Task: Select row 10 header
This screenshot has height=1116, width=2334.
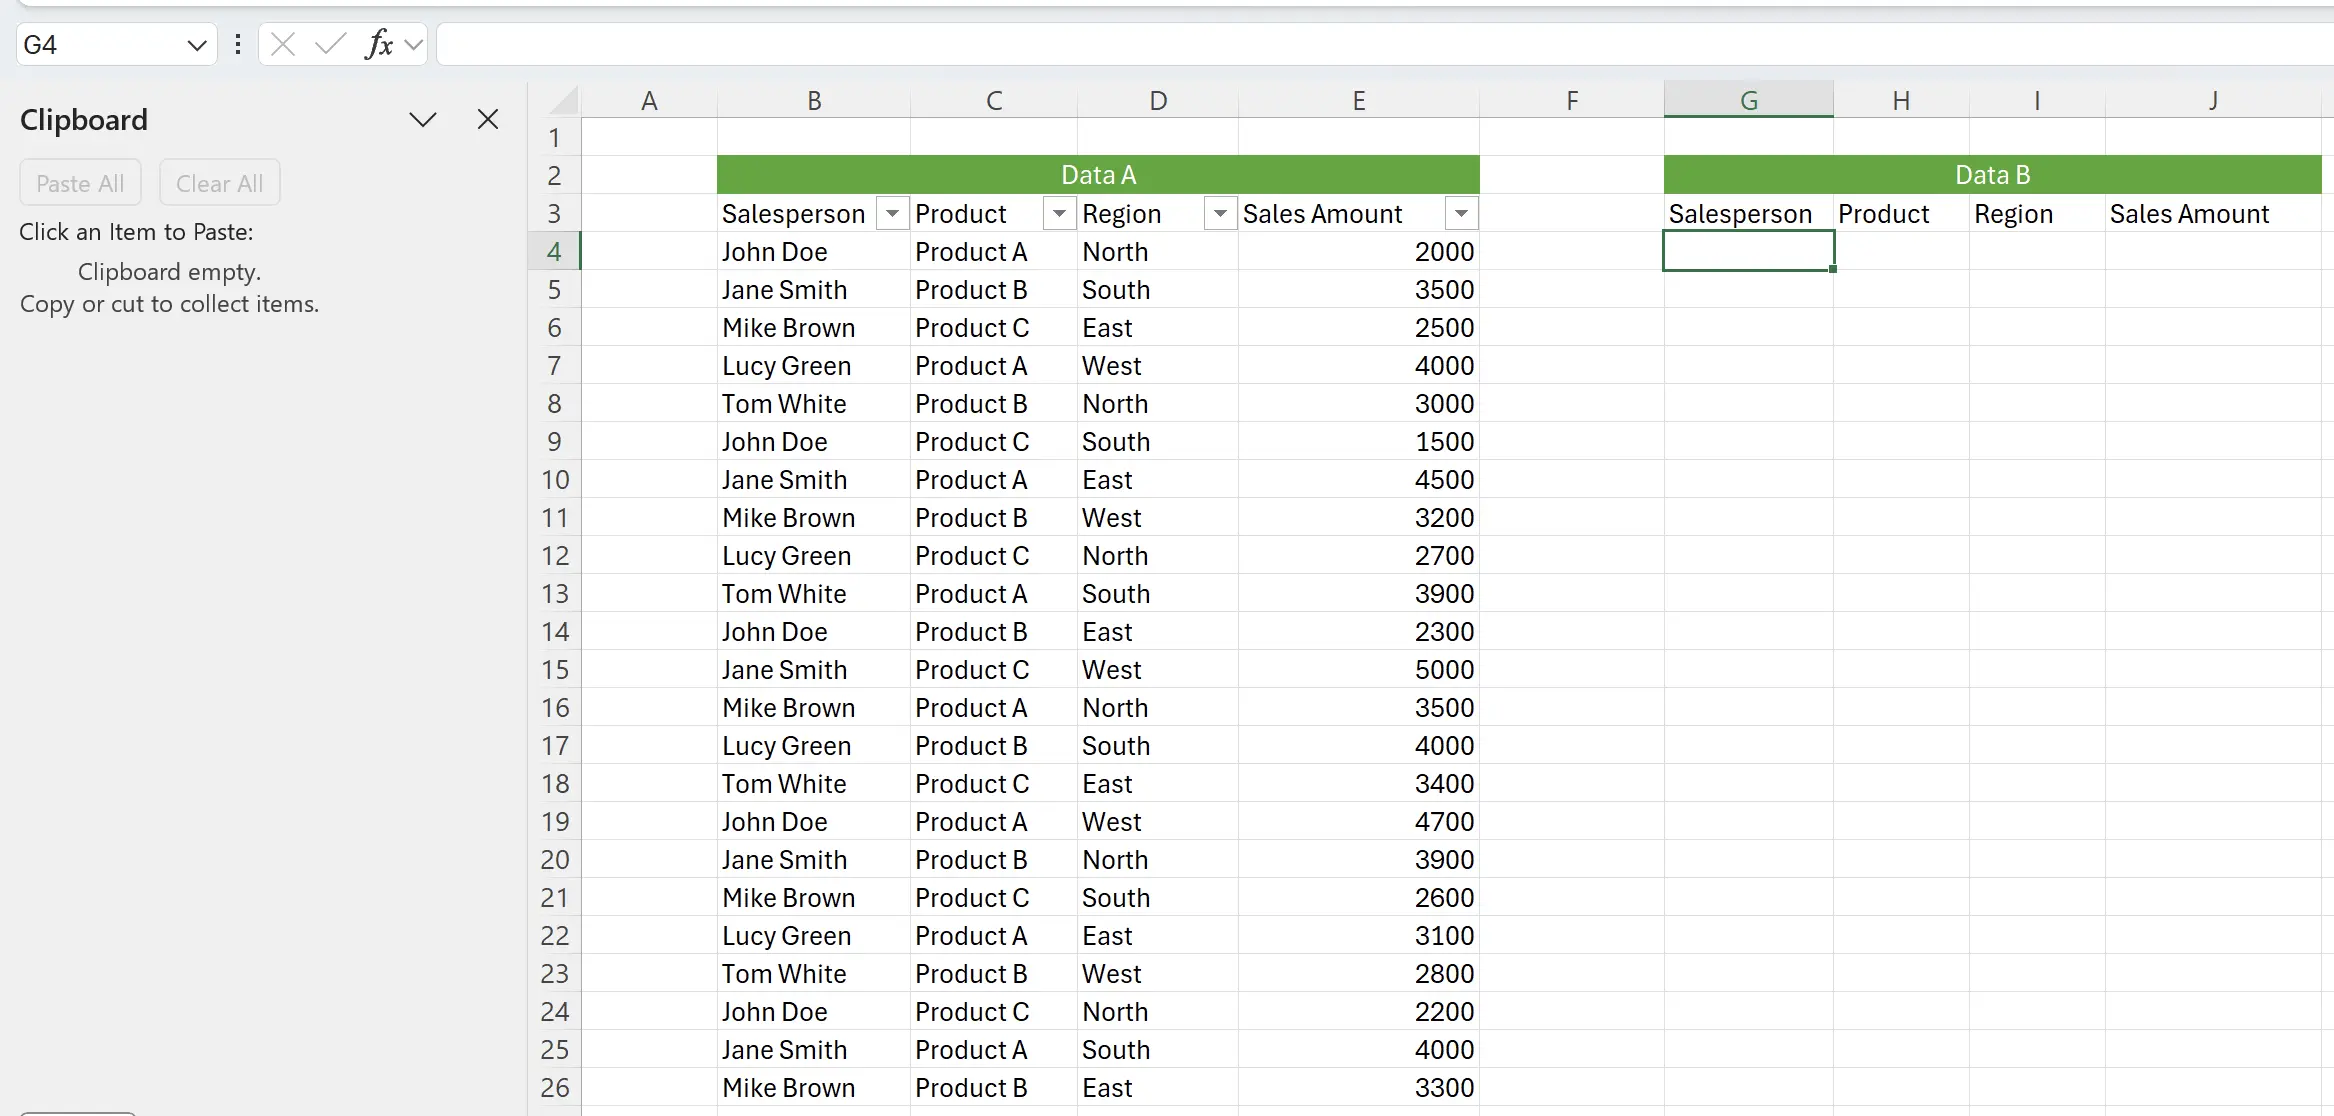Action: [555, 480]
